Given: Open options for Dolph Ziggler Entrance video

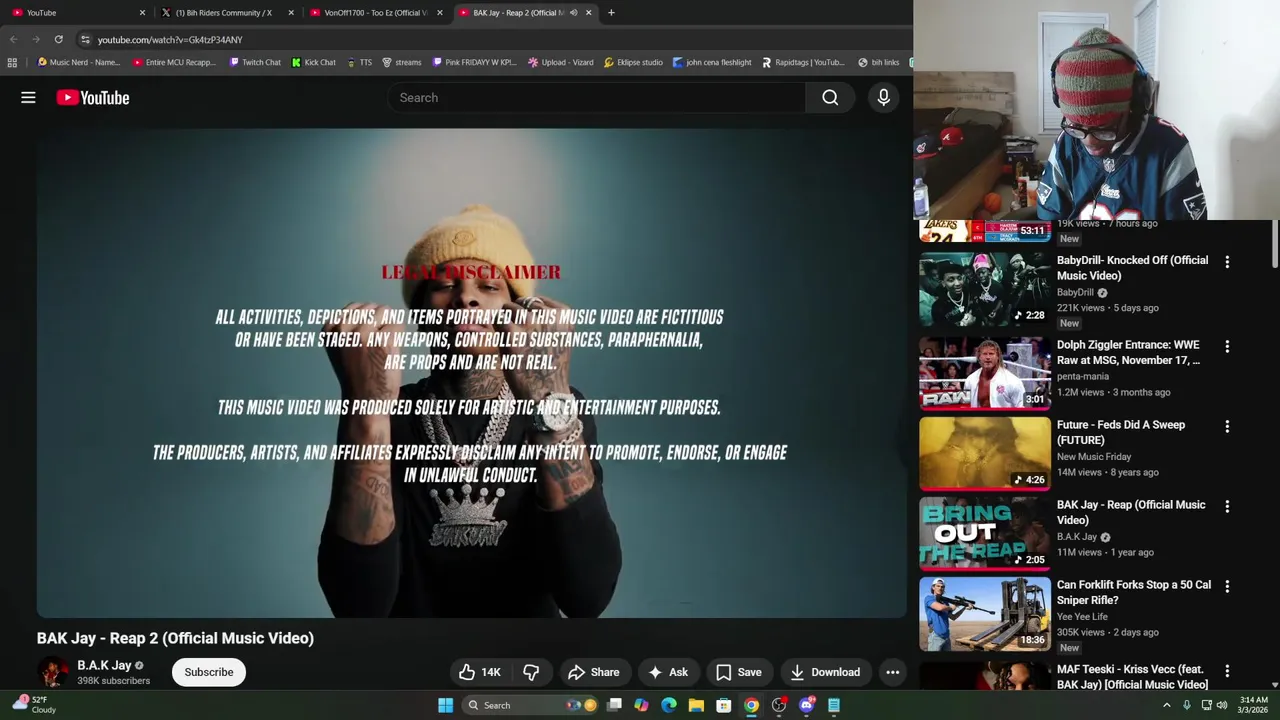Looking at the screenshot, I should 1227,346.
